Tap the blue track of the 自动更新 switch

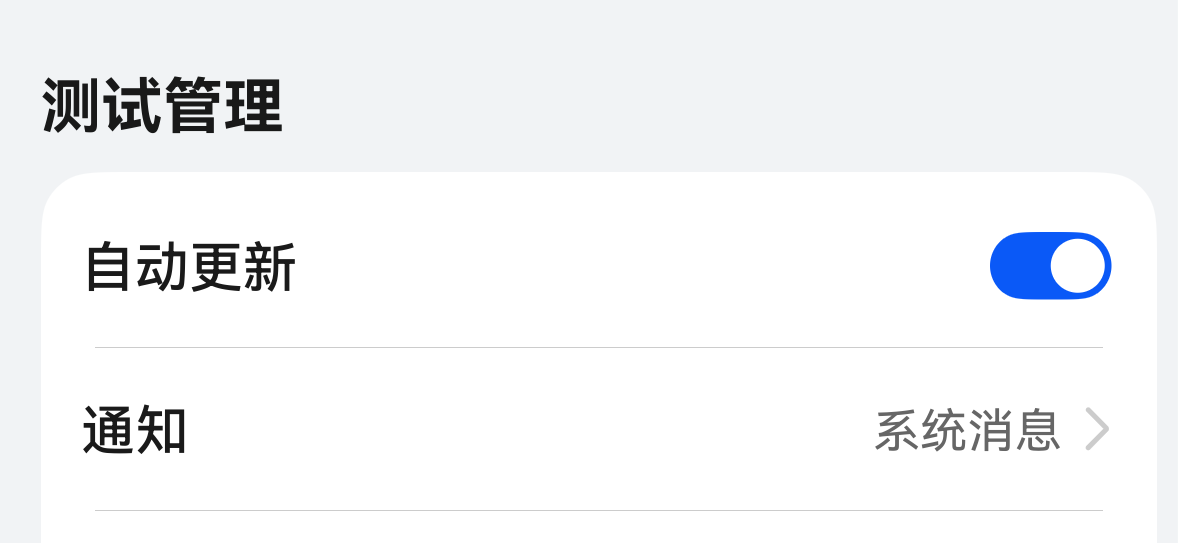pos(1018,266)
